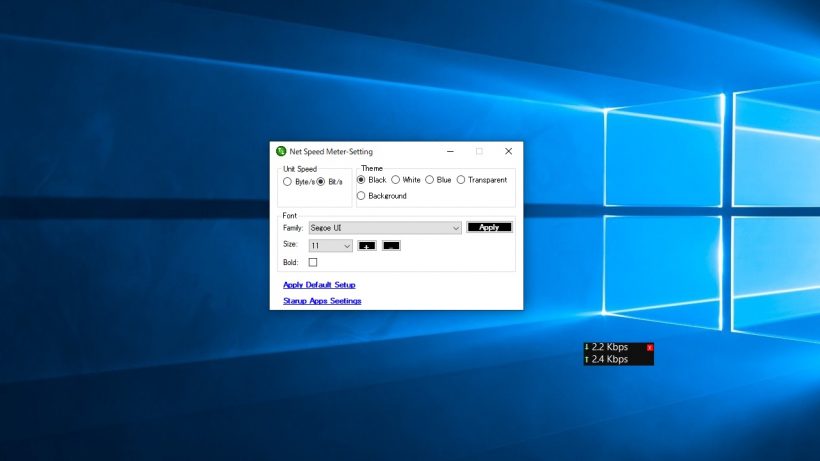Close the speed widget with red X

650,348
